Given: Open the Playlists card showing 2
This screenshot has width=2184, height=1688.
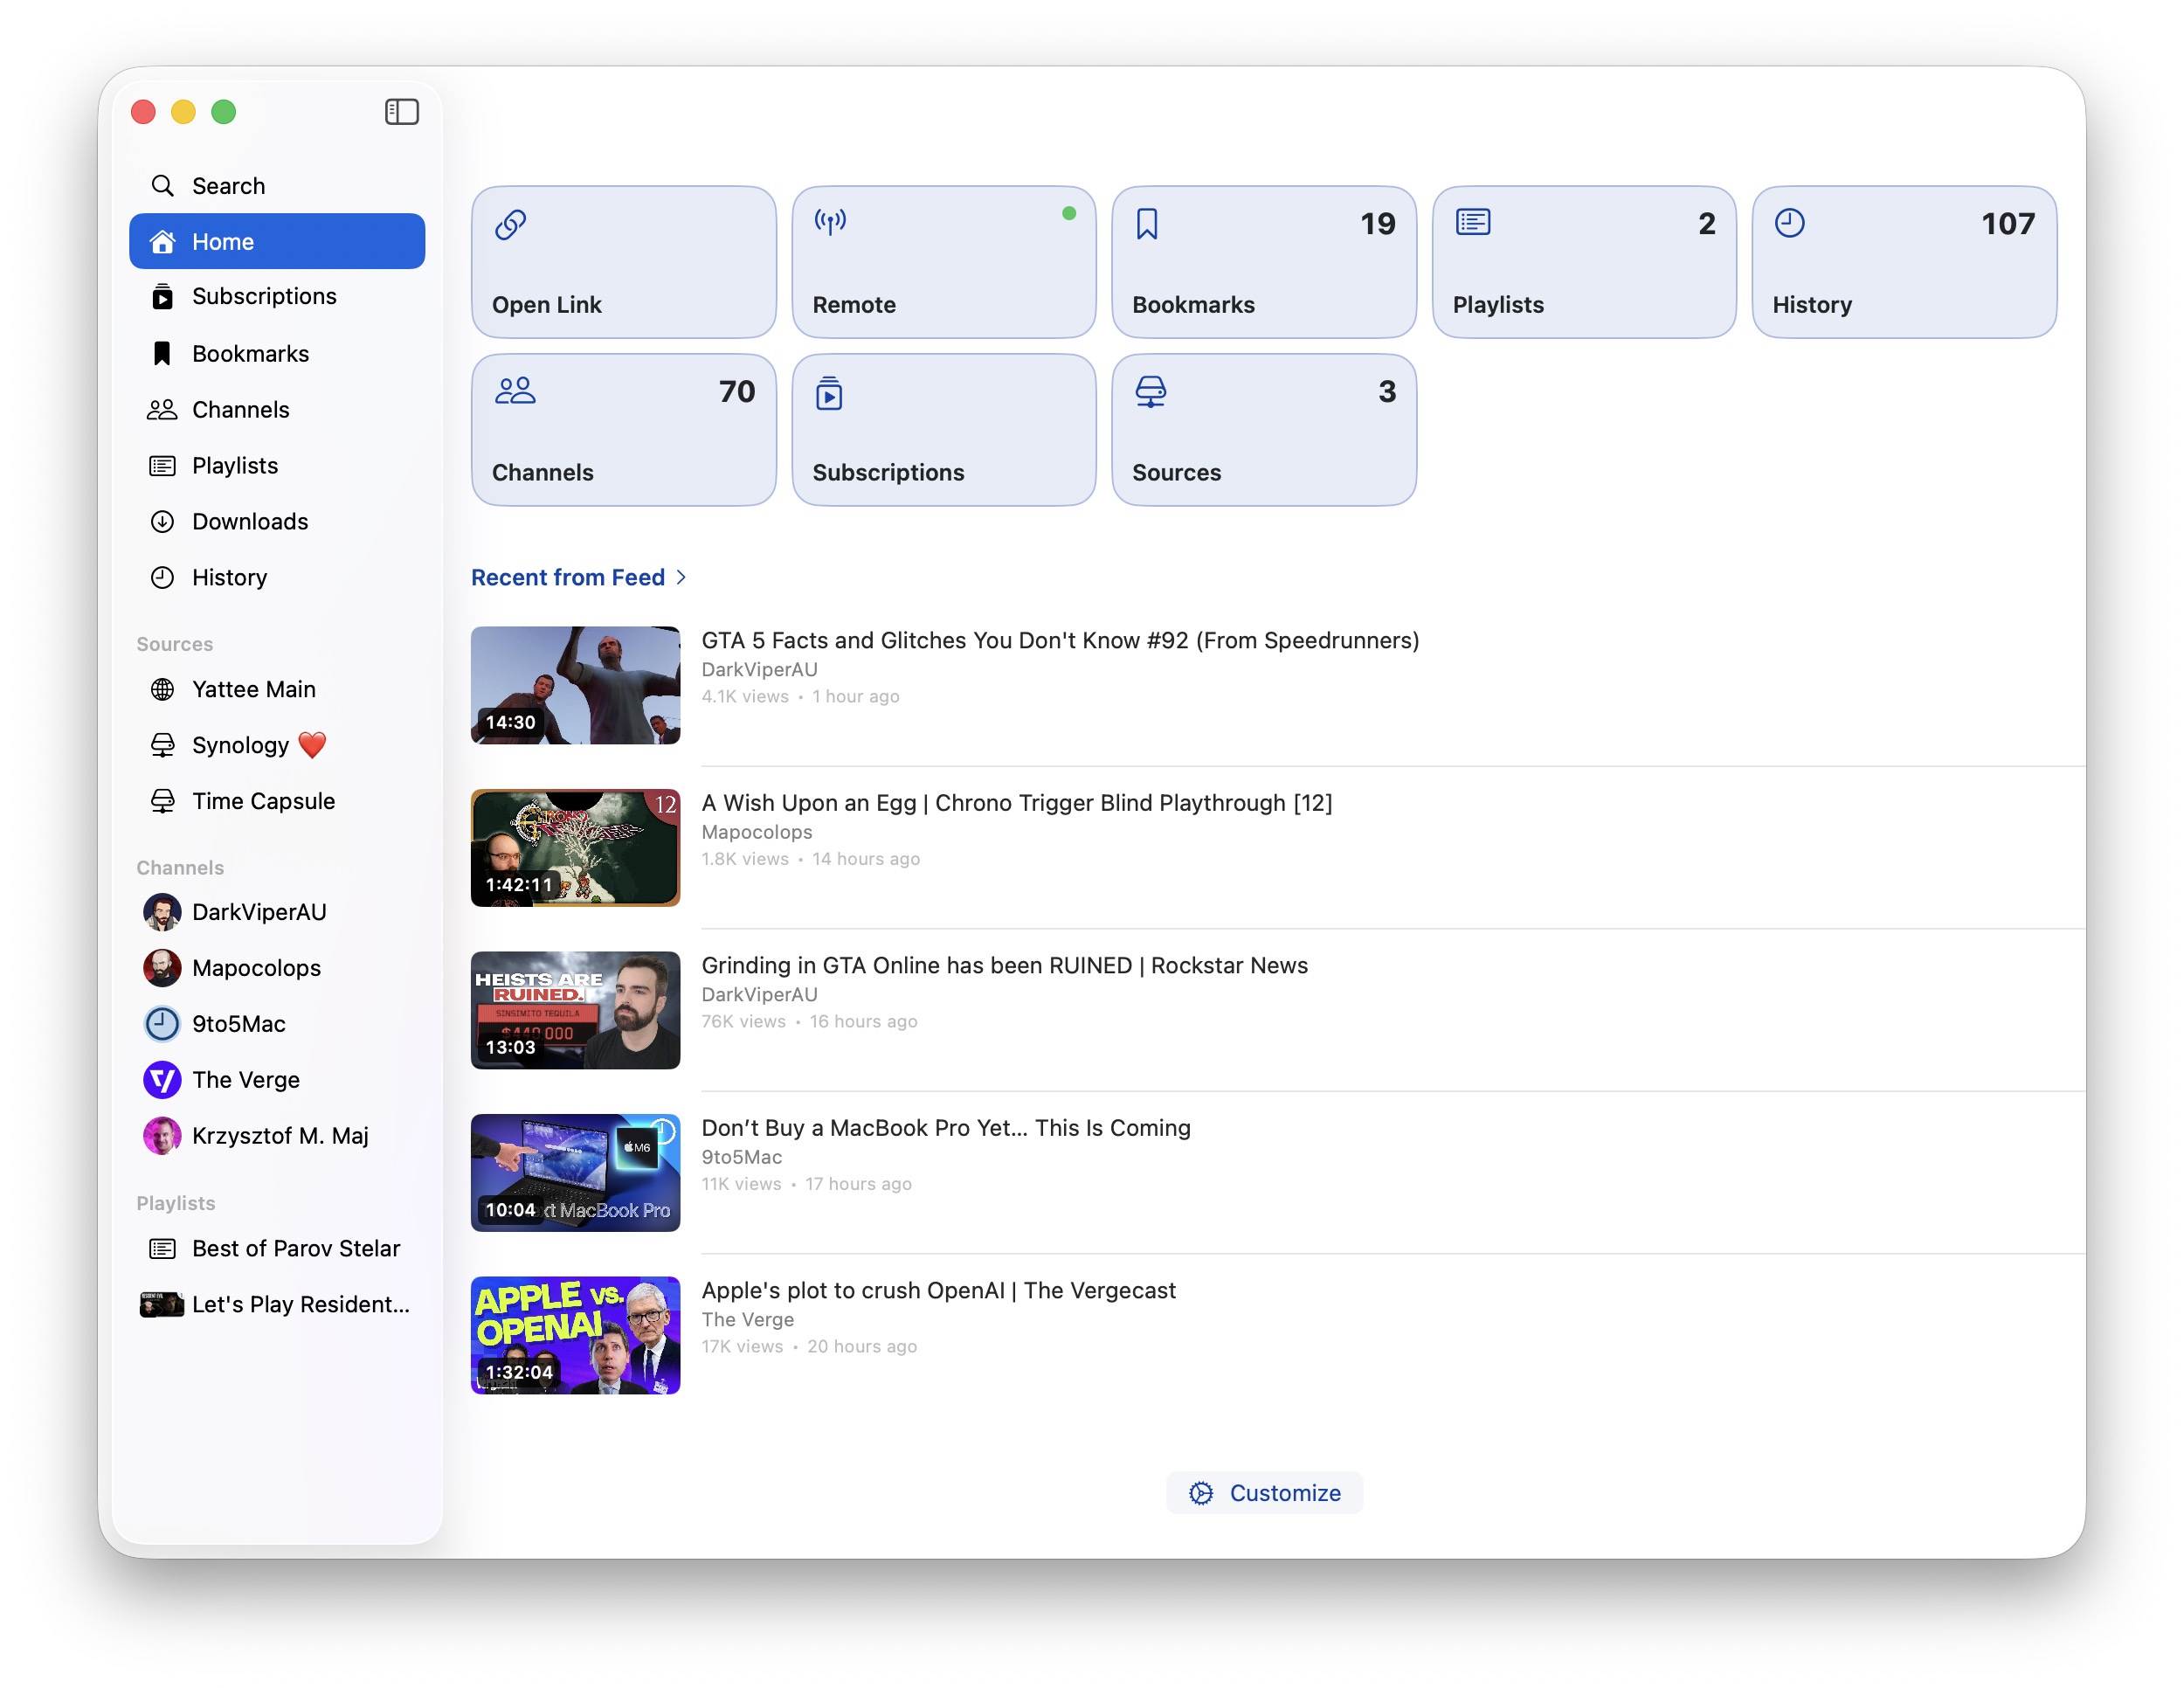Looking at the screenshot, I should point(1584,262).
